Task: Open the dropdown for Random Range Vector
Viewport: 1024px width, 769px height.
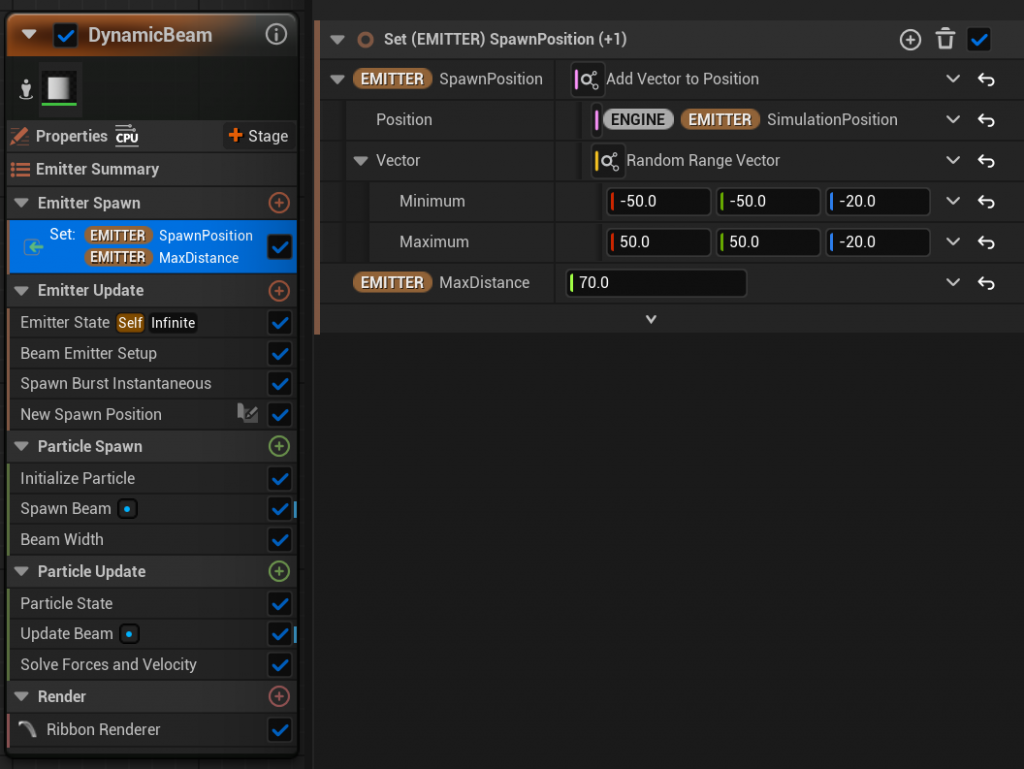Action: 953,161
